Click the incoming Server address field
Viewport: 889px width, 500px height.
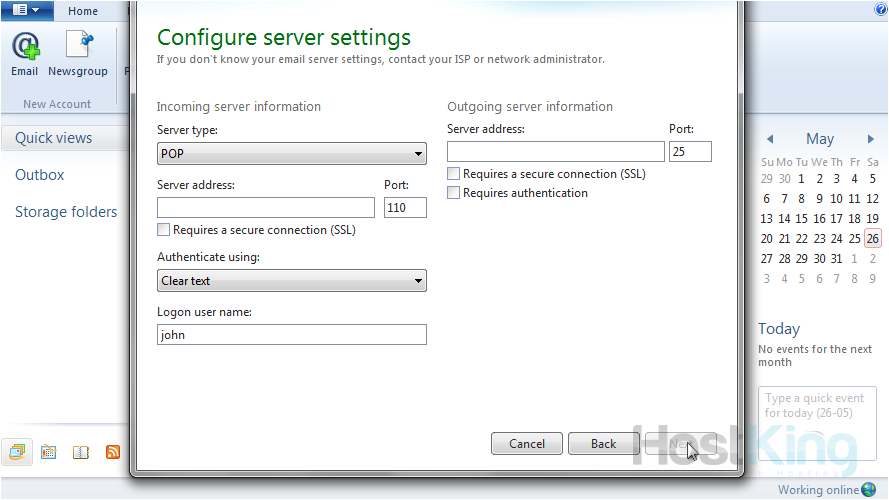click(x=266, y=207)
